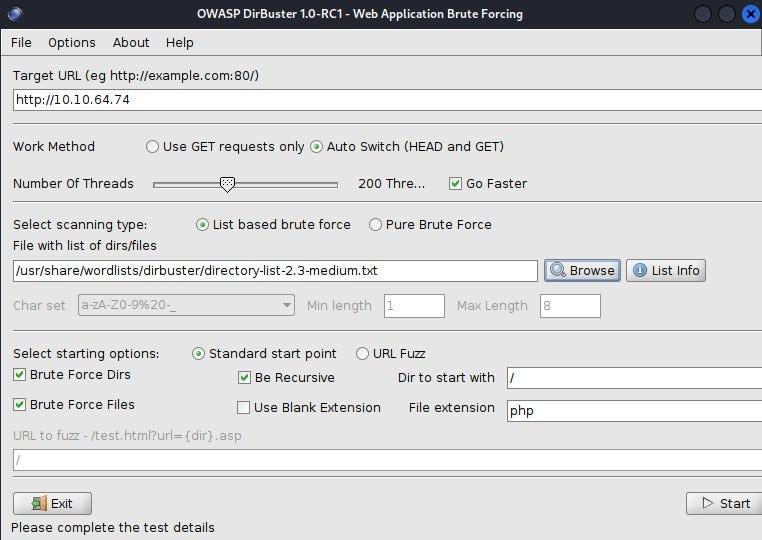
Task: Toggle the Be Recursive checkbox
Action: pyautogui.click(x=245, y=378)
